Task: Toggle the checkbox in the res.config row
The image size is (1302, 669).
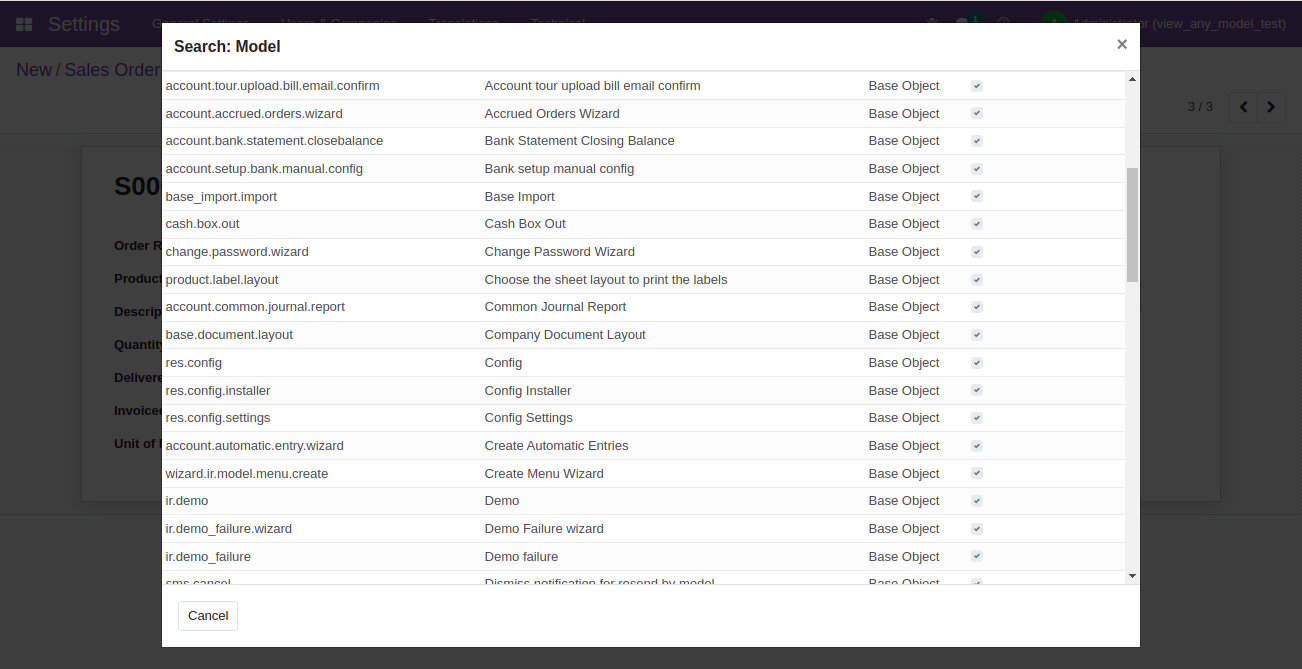Action: point(977,363)
